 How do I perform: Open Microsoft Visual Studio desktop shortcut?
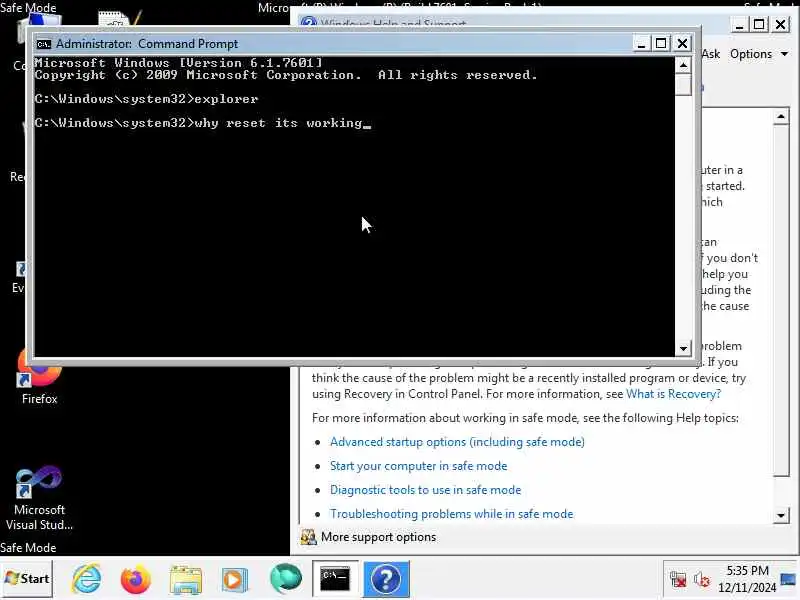(x=39, y=498)
